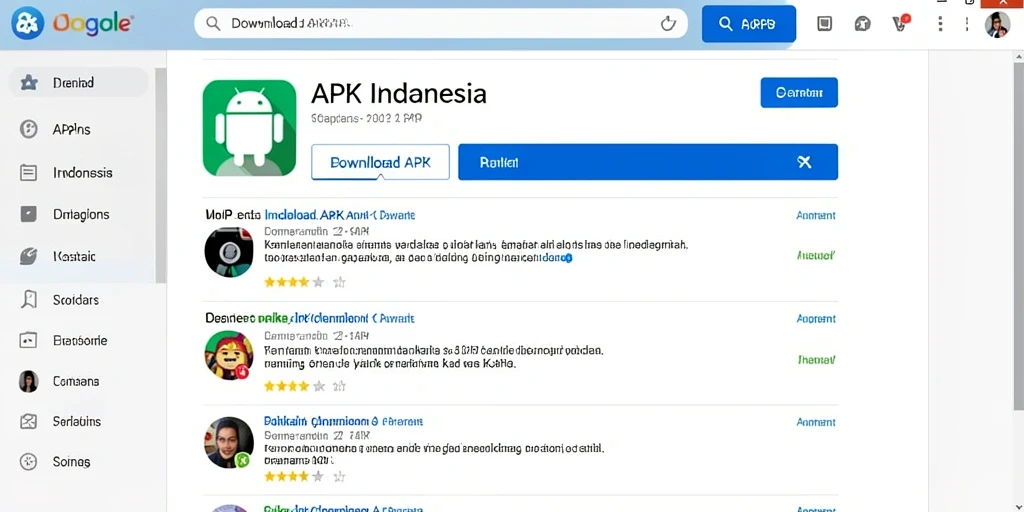Screen dimensions: 1024x512
Task: Click the person photo app icon
Action: click(x=229, y=443)
